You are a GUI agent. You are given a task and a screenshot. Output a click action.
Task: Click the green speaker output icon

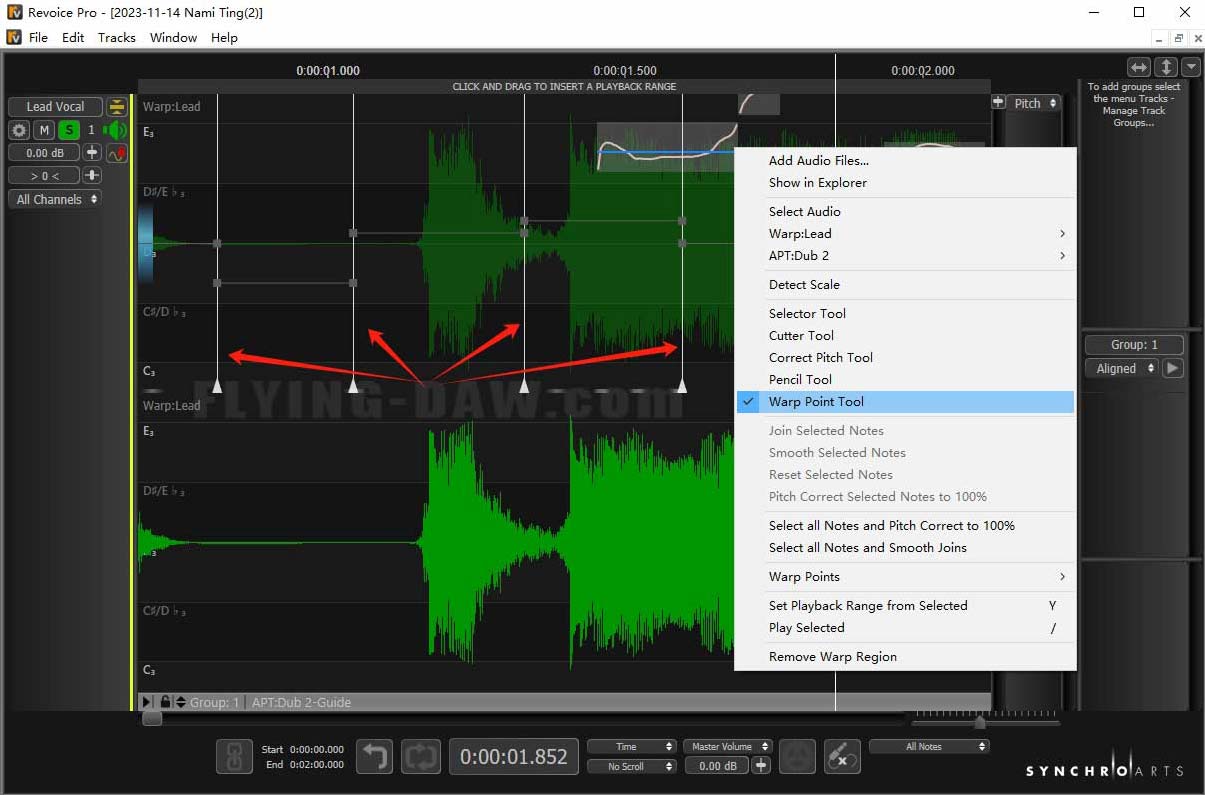tap(116, 130)
